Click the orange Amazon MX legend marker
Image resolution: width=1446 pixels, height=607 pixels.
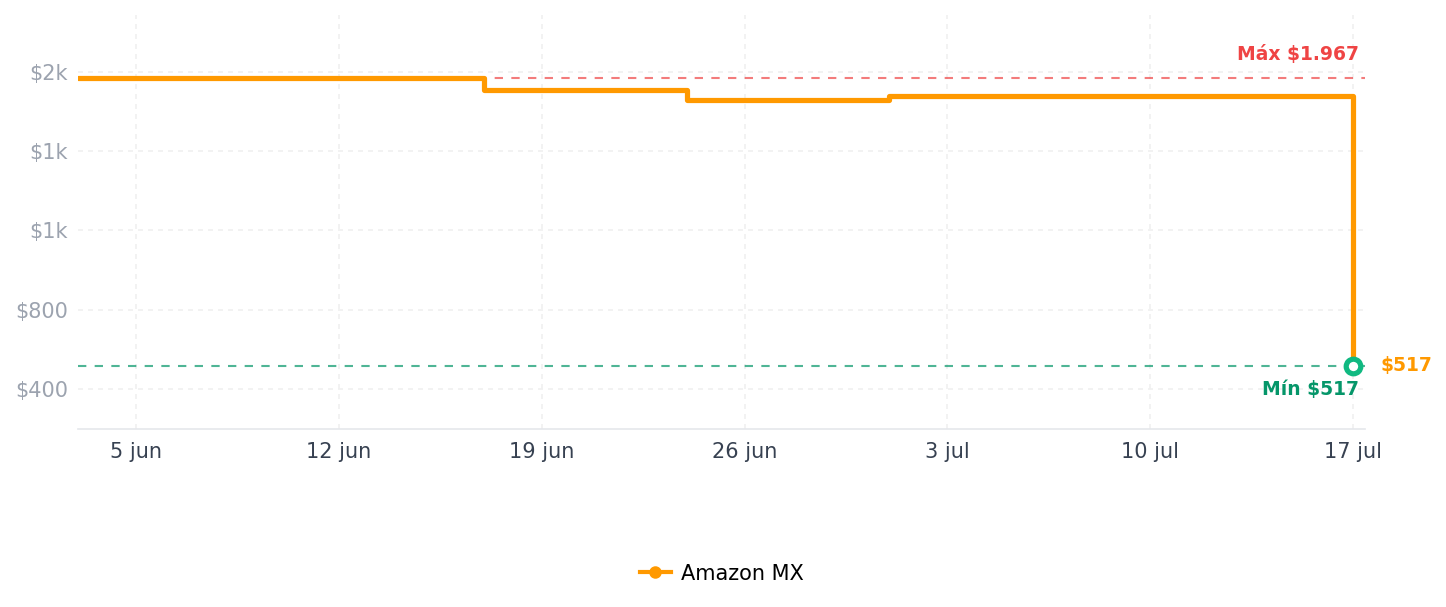655,573
